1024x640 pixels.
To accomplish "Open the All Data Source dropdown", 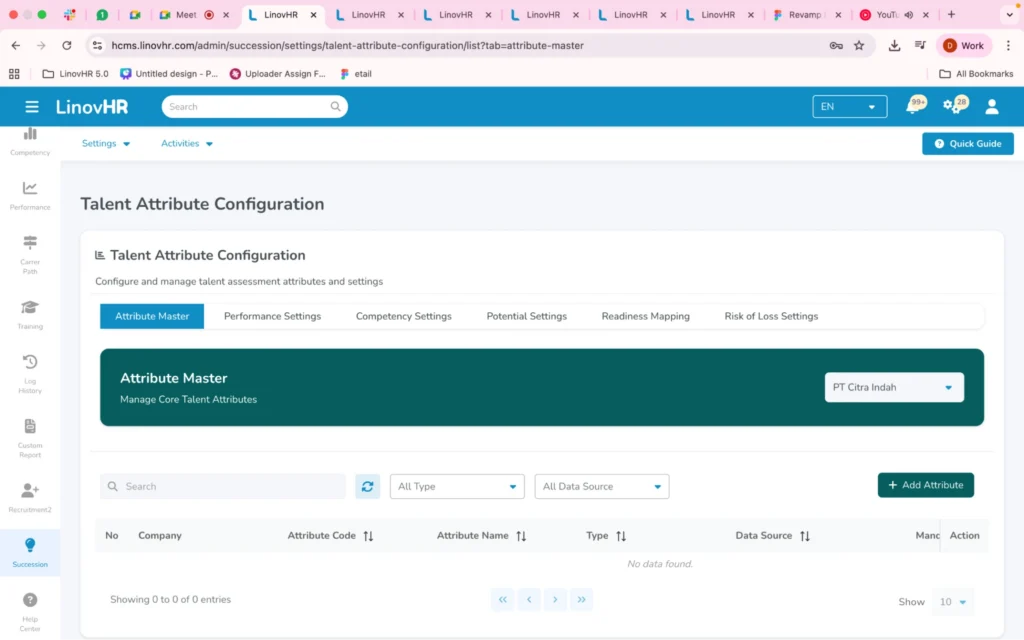I will (x=601, y=486).
